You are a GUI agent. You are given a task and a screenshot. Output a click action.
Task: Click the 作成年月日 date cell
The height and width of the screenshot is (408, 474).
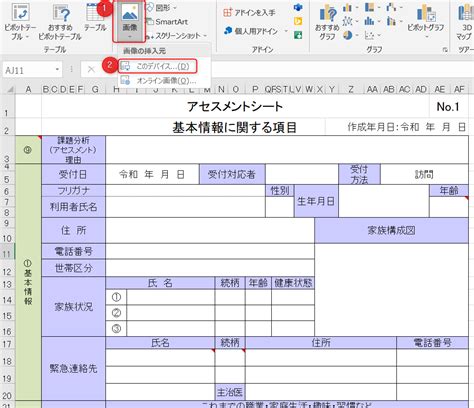click(407, 127)
